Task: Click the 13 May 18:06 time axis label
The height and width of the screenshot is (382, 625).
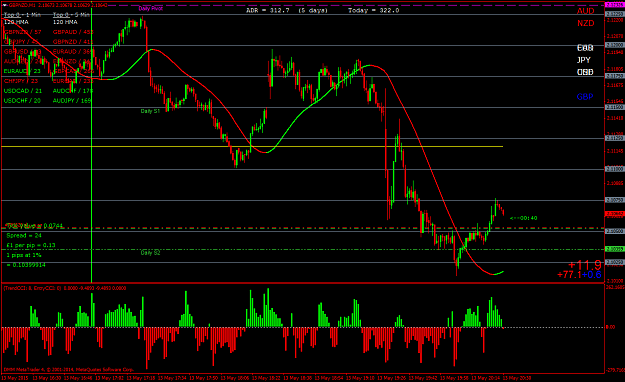Action: 234,378
